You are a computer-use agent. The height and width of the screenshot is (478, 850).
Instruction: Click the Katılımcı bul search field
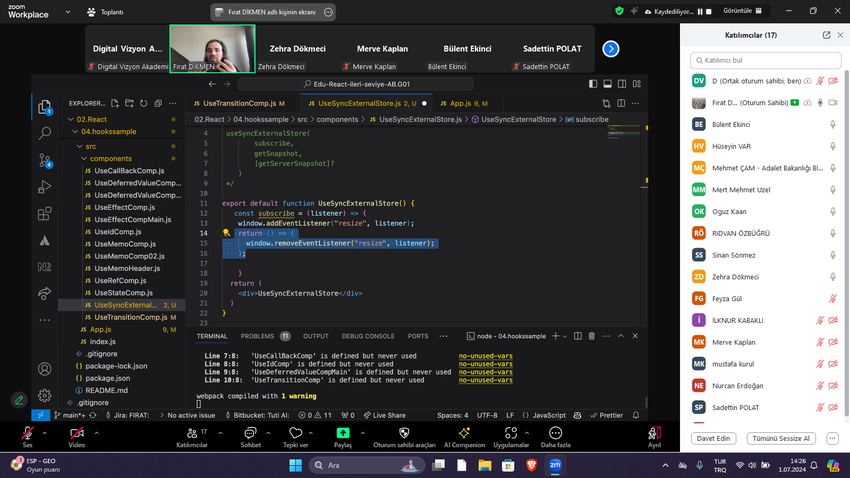(765, 60)
